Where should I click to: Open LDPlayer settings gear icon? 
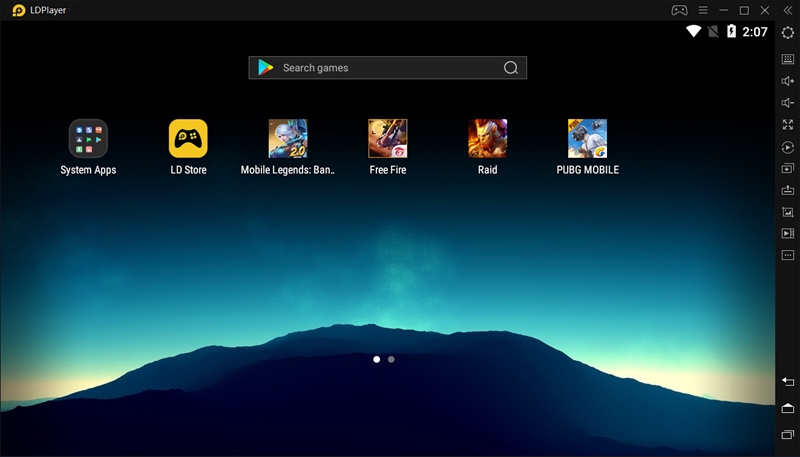(787, 32)
